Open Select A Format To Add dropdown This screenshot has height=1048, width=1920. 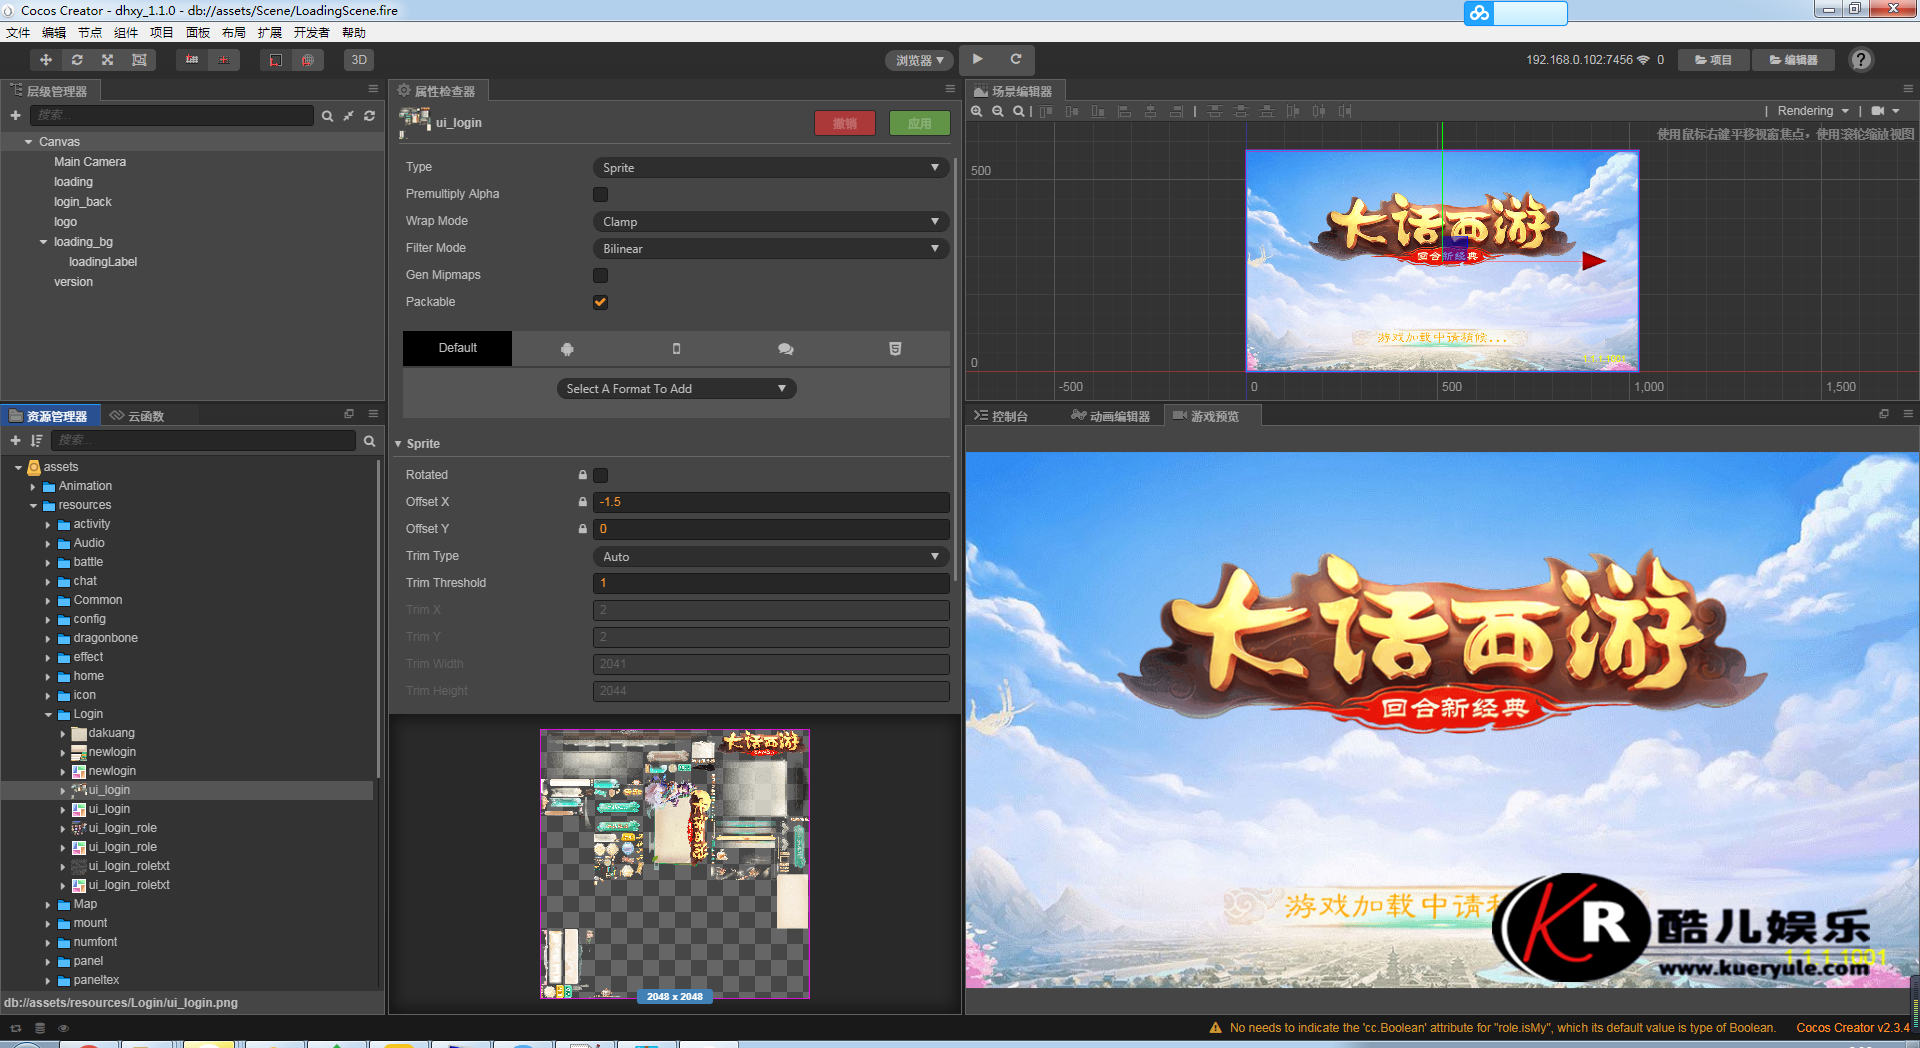tap(676, 389)
